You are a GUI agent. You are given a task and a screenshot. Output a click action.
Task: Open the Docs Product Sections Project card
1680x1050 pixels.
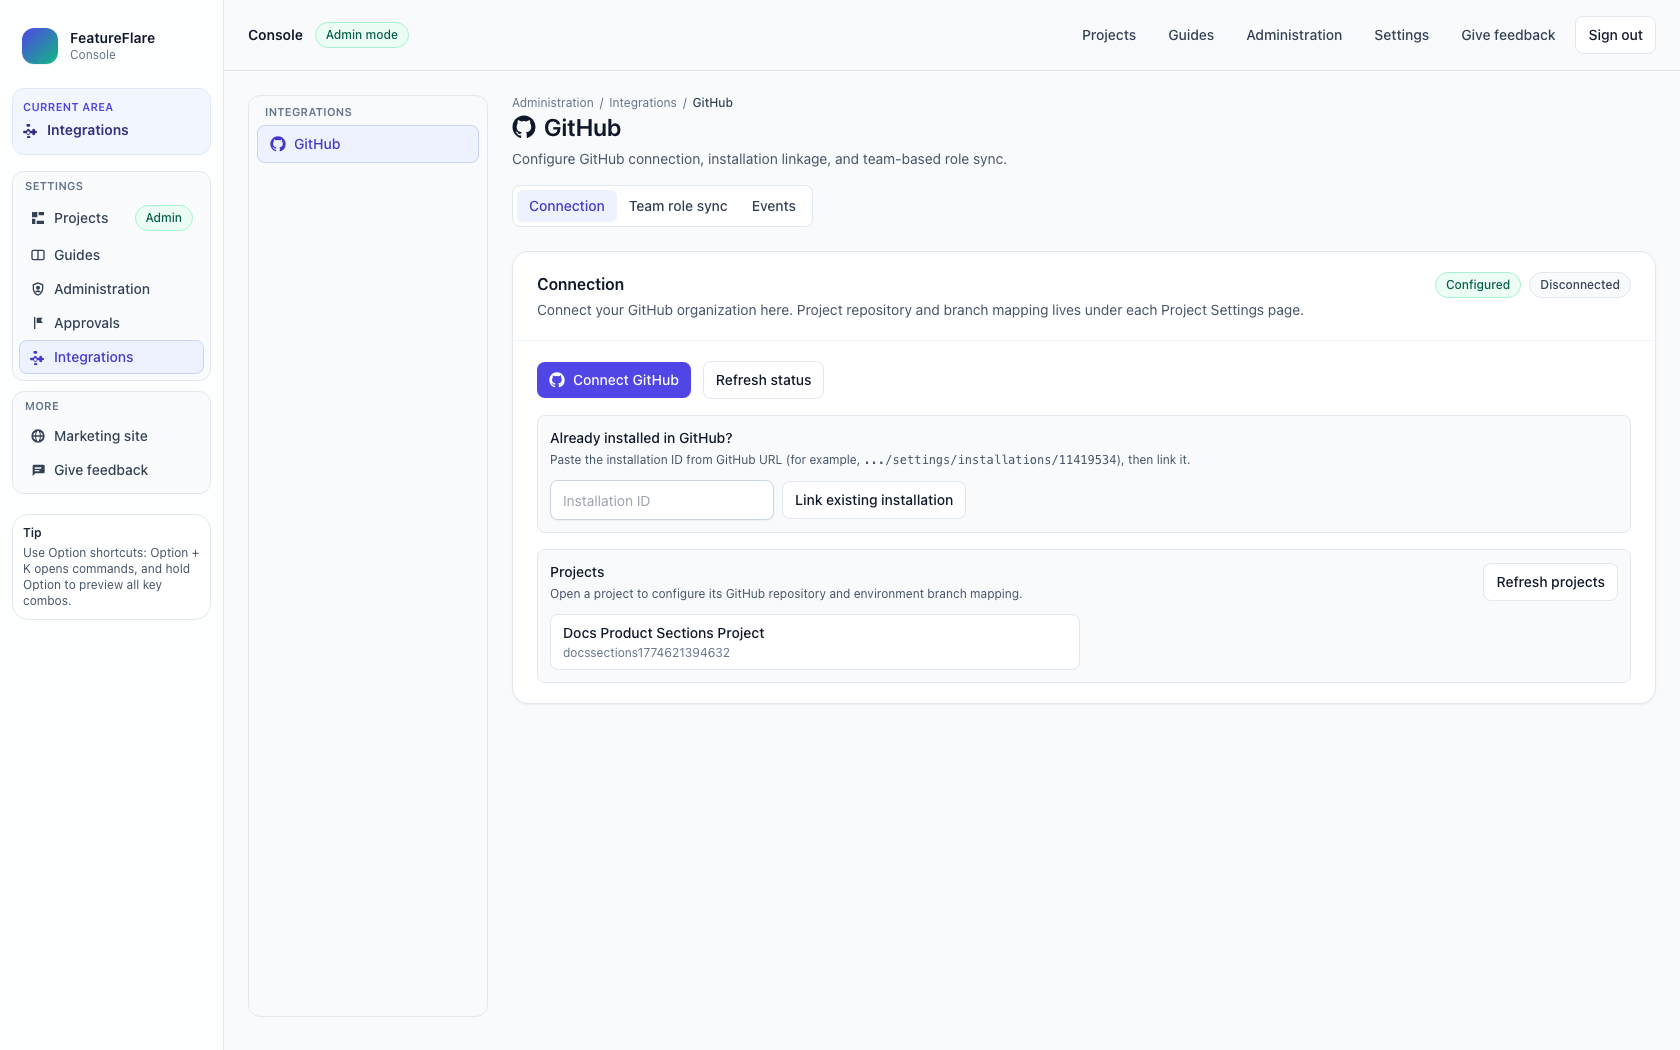815,642
